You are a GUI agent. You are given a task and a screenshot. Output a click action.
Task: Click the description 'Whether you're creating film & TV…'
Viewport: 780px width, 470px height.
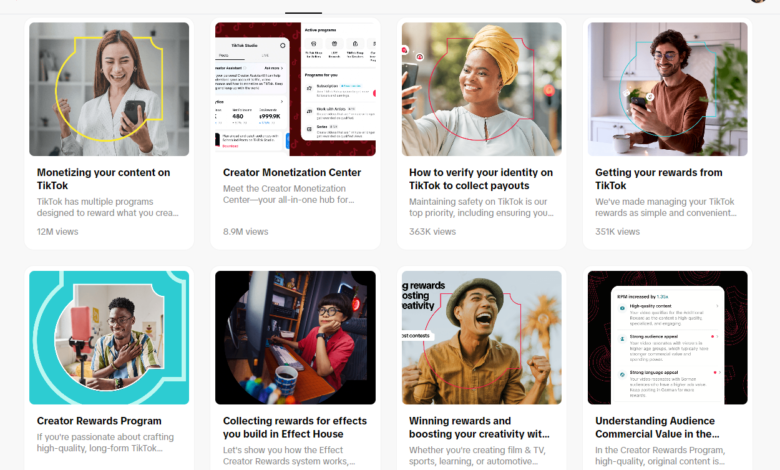477,456
